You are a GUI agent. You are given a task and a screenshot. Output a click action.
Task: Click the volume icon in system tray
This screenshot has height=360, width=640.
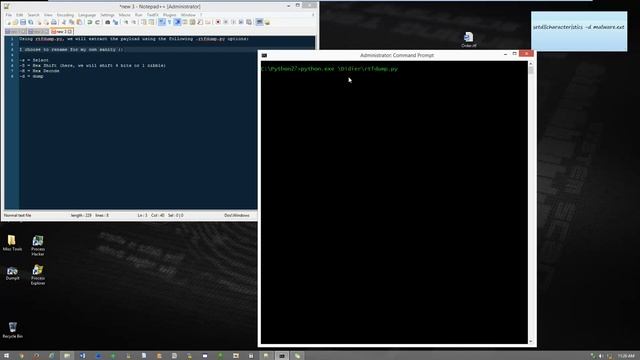point(601,356)
